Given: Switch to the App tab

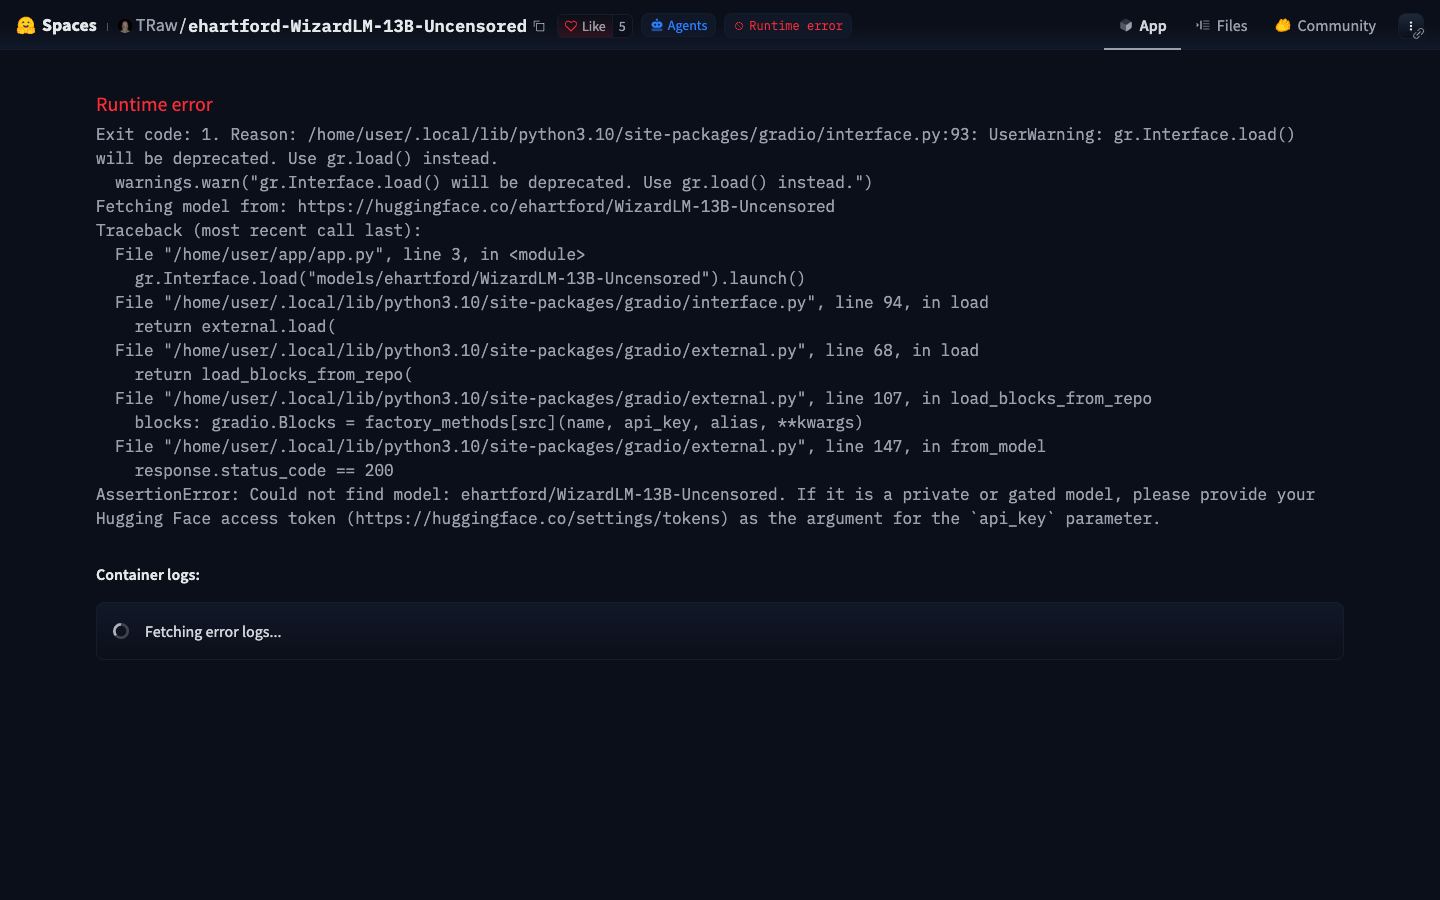Looking at the screenshot, I should 1142,26.
